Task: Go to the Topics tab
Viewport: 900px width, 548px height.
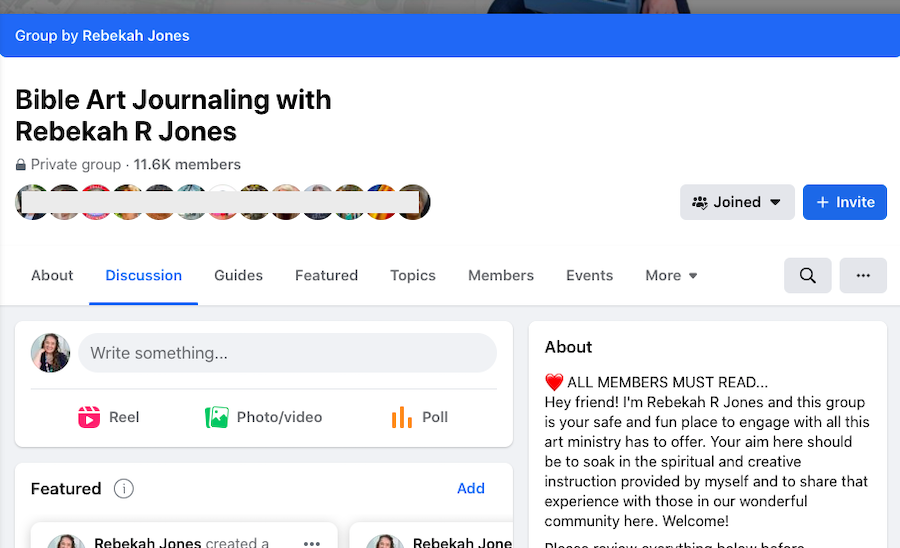Action: [413, 275]
